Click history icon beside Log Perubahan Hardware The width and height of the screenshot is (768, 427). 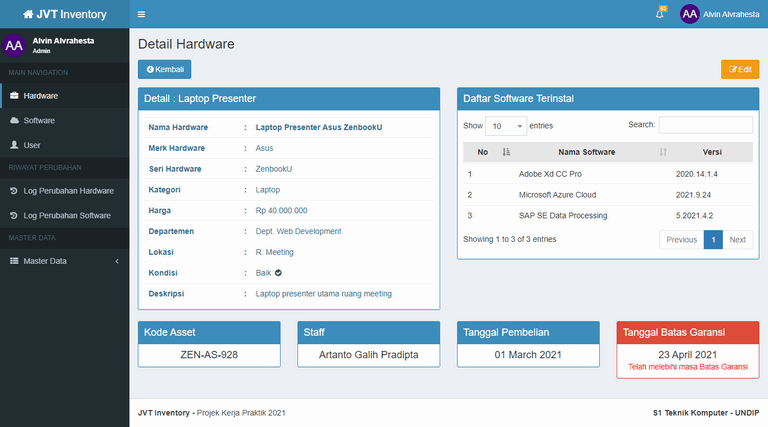click(x=14, y=190)
